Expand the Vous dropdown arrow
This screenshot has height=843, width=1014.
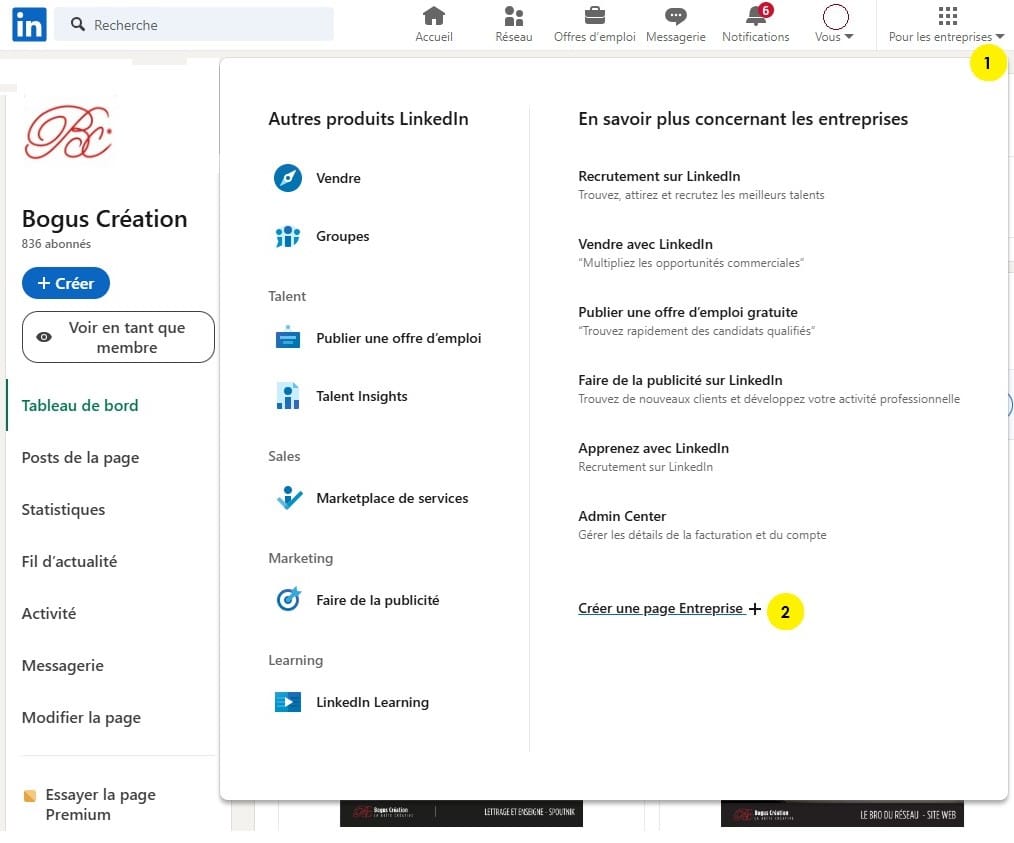[849, 37]
